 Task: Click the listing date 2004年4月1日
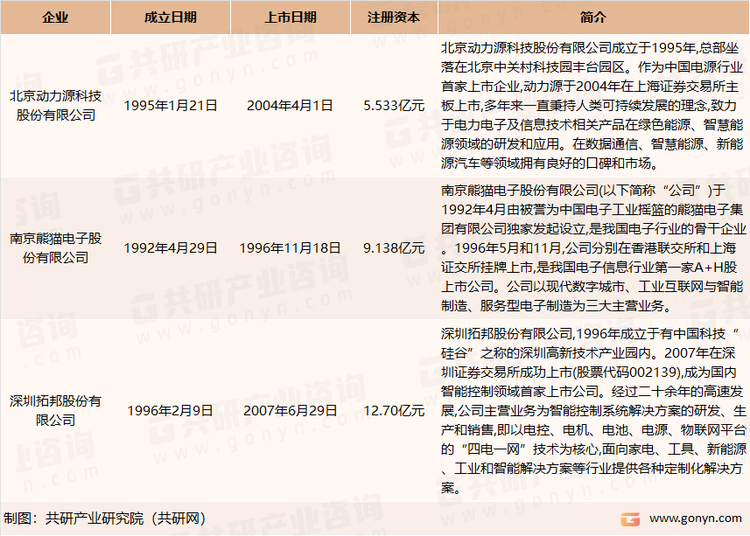(290, 106)
